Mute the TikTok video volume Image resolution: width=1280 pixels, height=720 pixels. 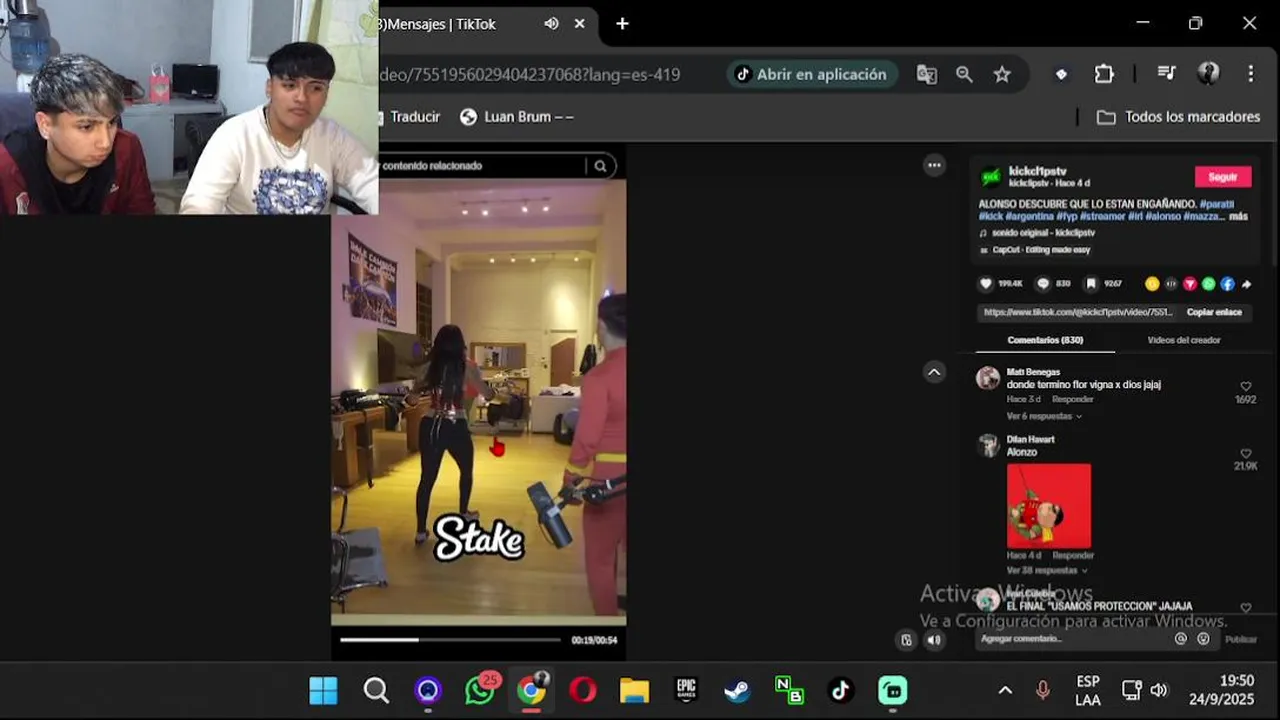pos(934,640)
